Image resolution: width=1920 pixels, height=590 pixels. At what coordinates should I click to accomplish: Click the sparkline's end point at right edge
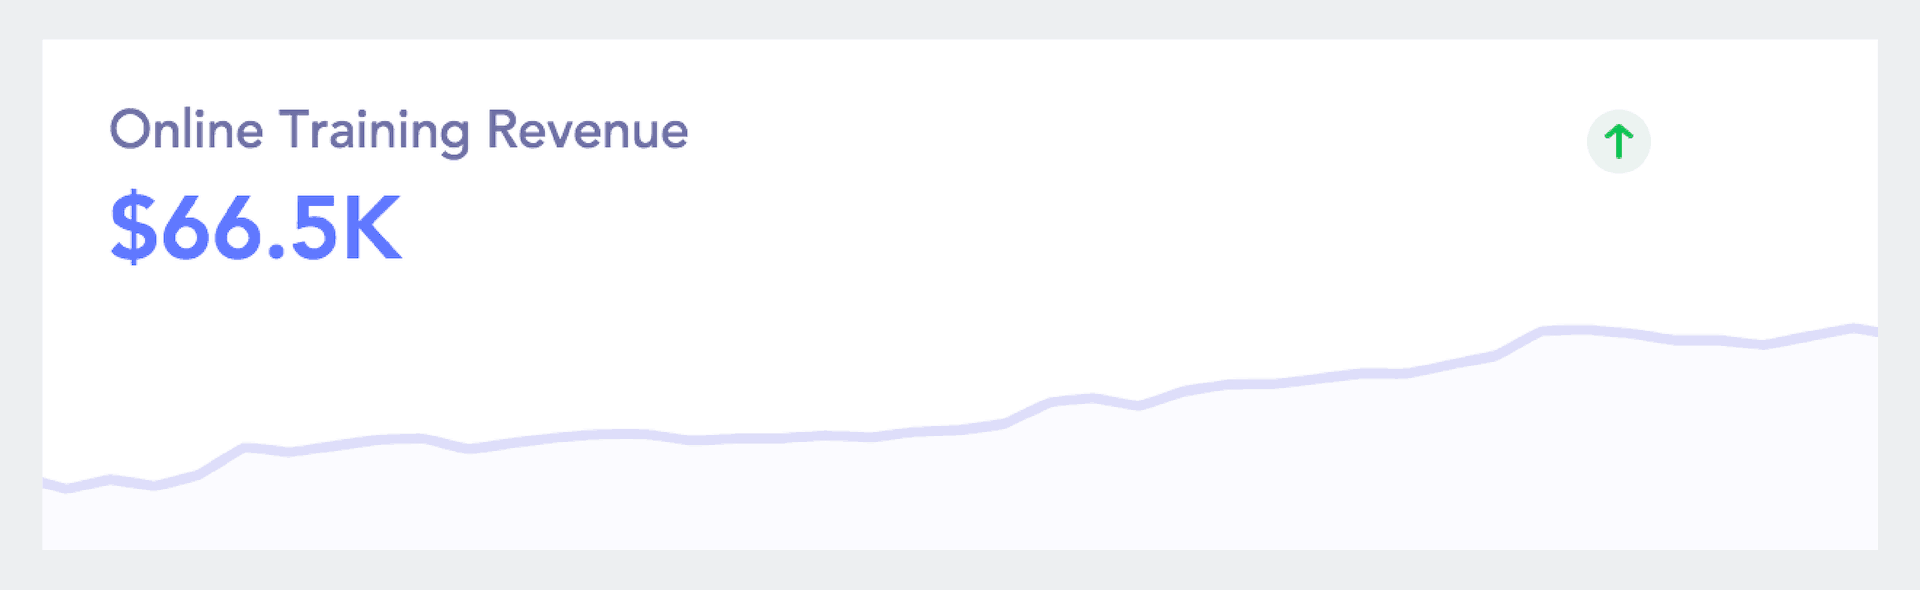point(1872,330)
